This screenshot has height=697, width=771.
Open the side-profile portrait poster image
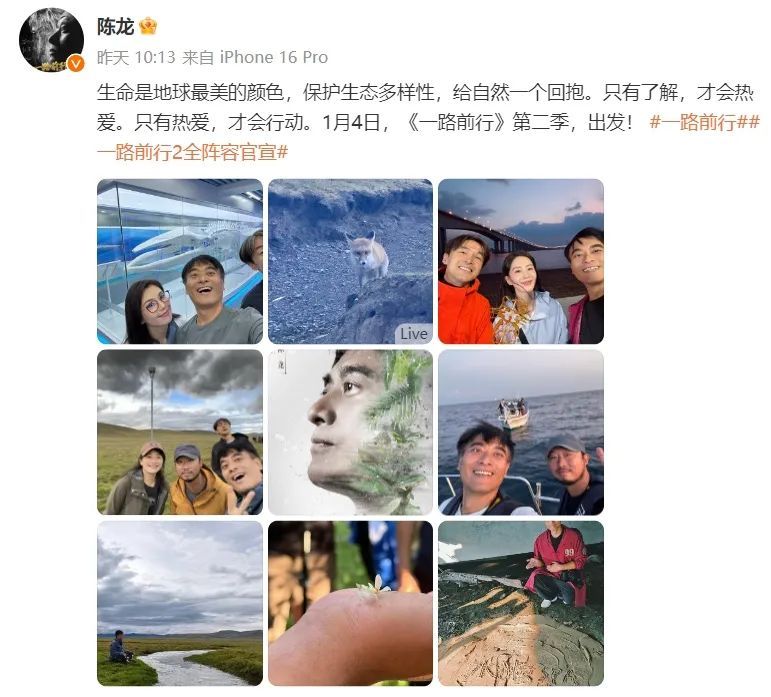[x=351, y=432]
